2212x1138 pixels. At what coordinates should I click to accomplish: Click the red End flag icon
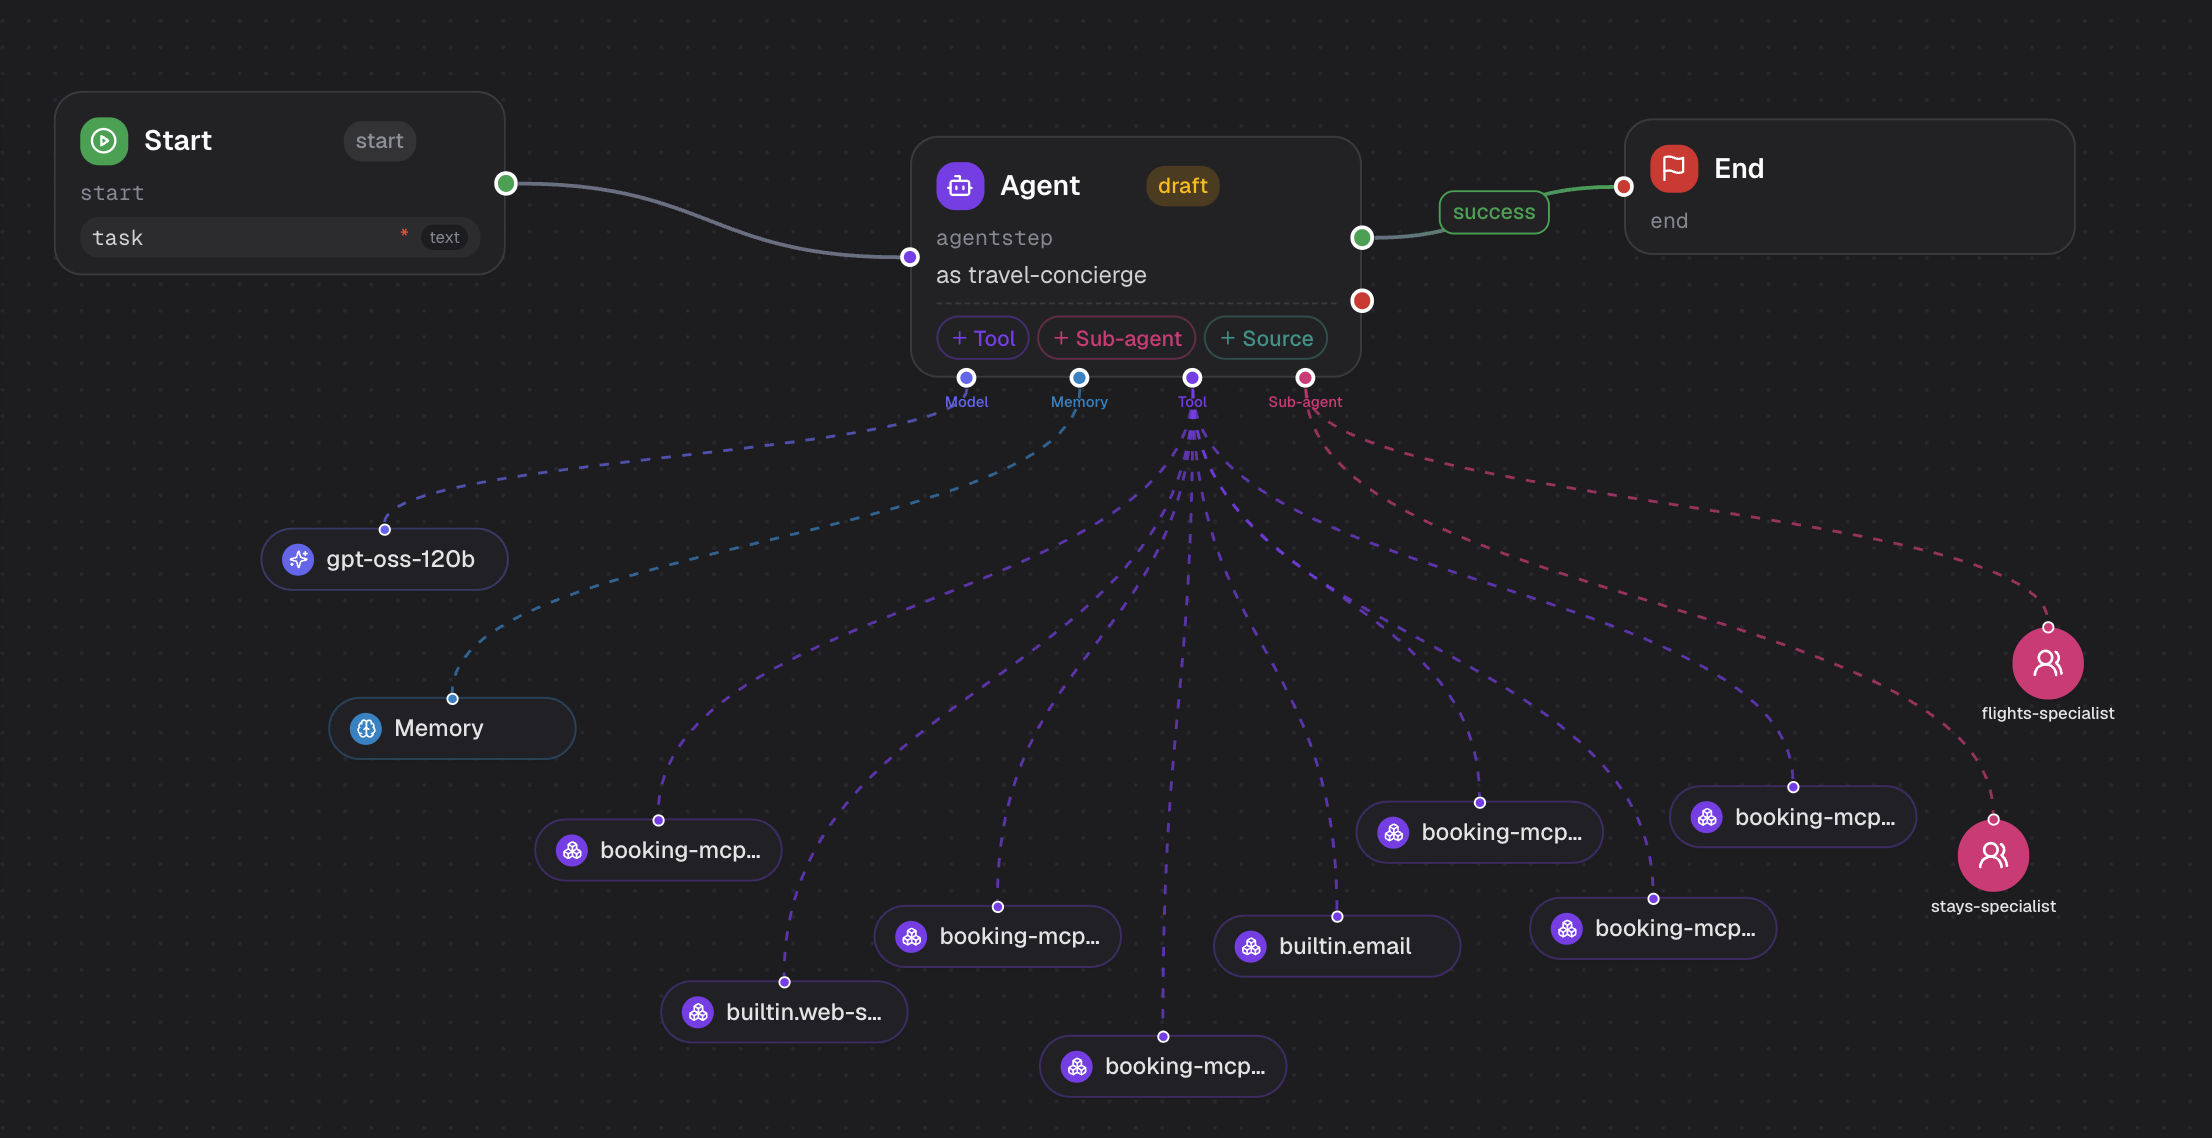pos(1674,169)
